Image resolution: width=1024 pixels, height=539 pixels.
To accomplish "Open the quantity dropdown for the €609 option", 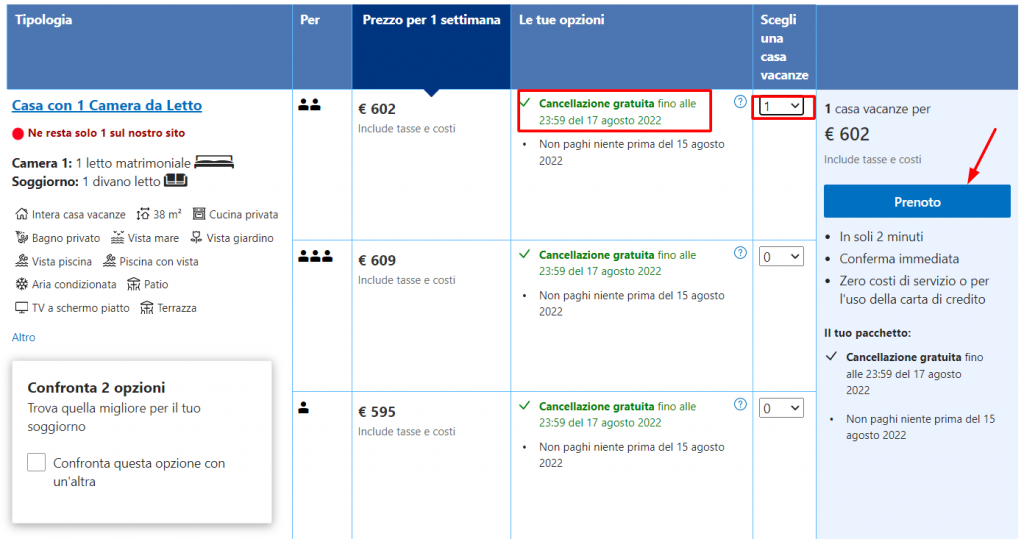I will (781, 257).
